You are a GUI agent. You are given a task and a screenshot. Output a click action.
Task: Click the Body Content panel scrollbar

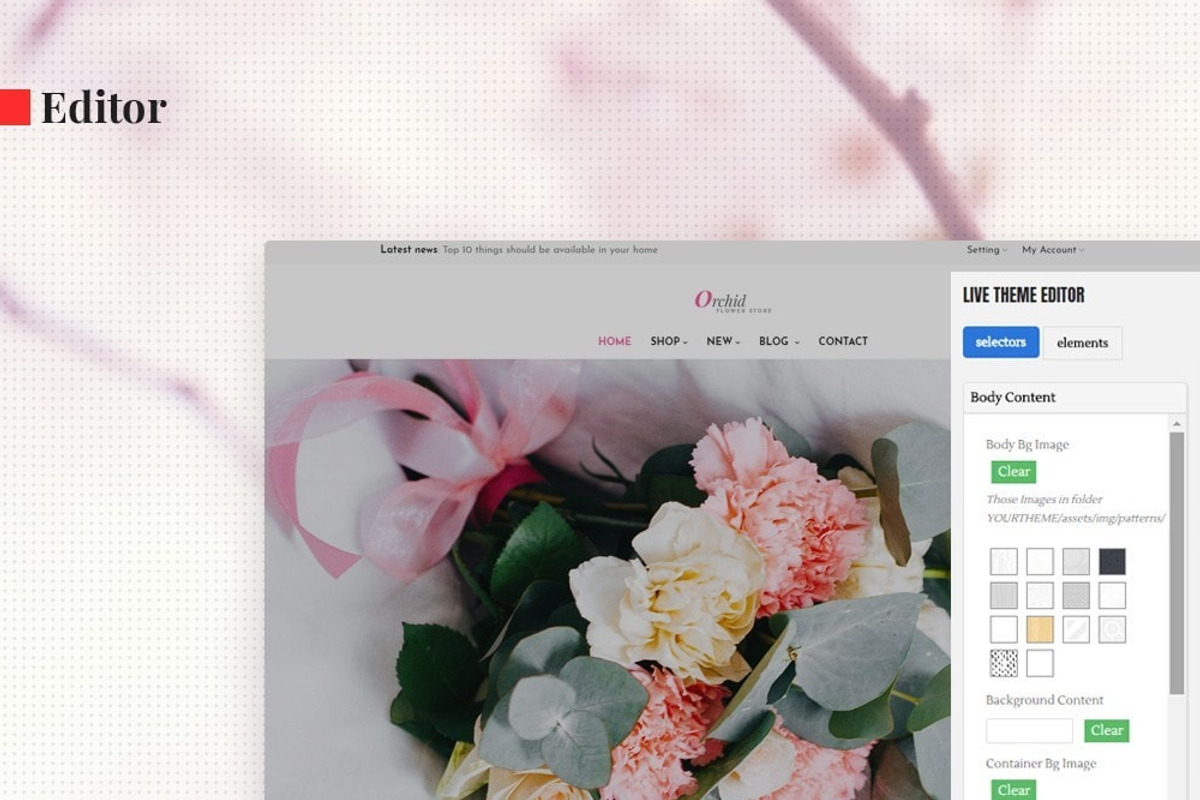[1177, 562]
